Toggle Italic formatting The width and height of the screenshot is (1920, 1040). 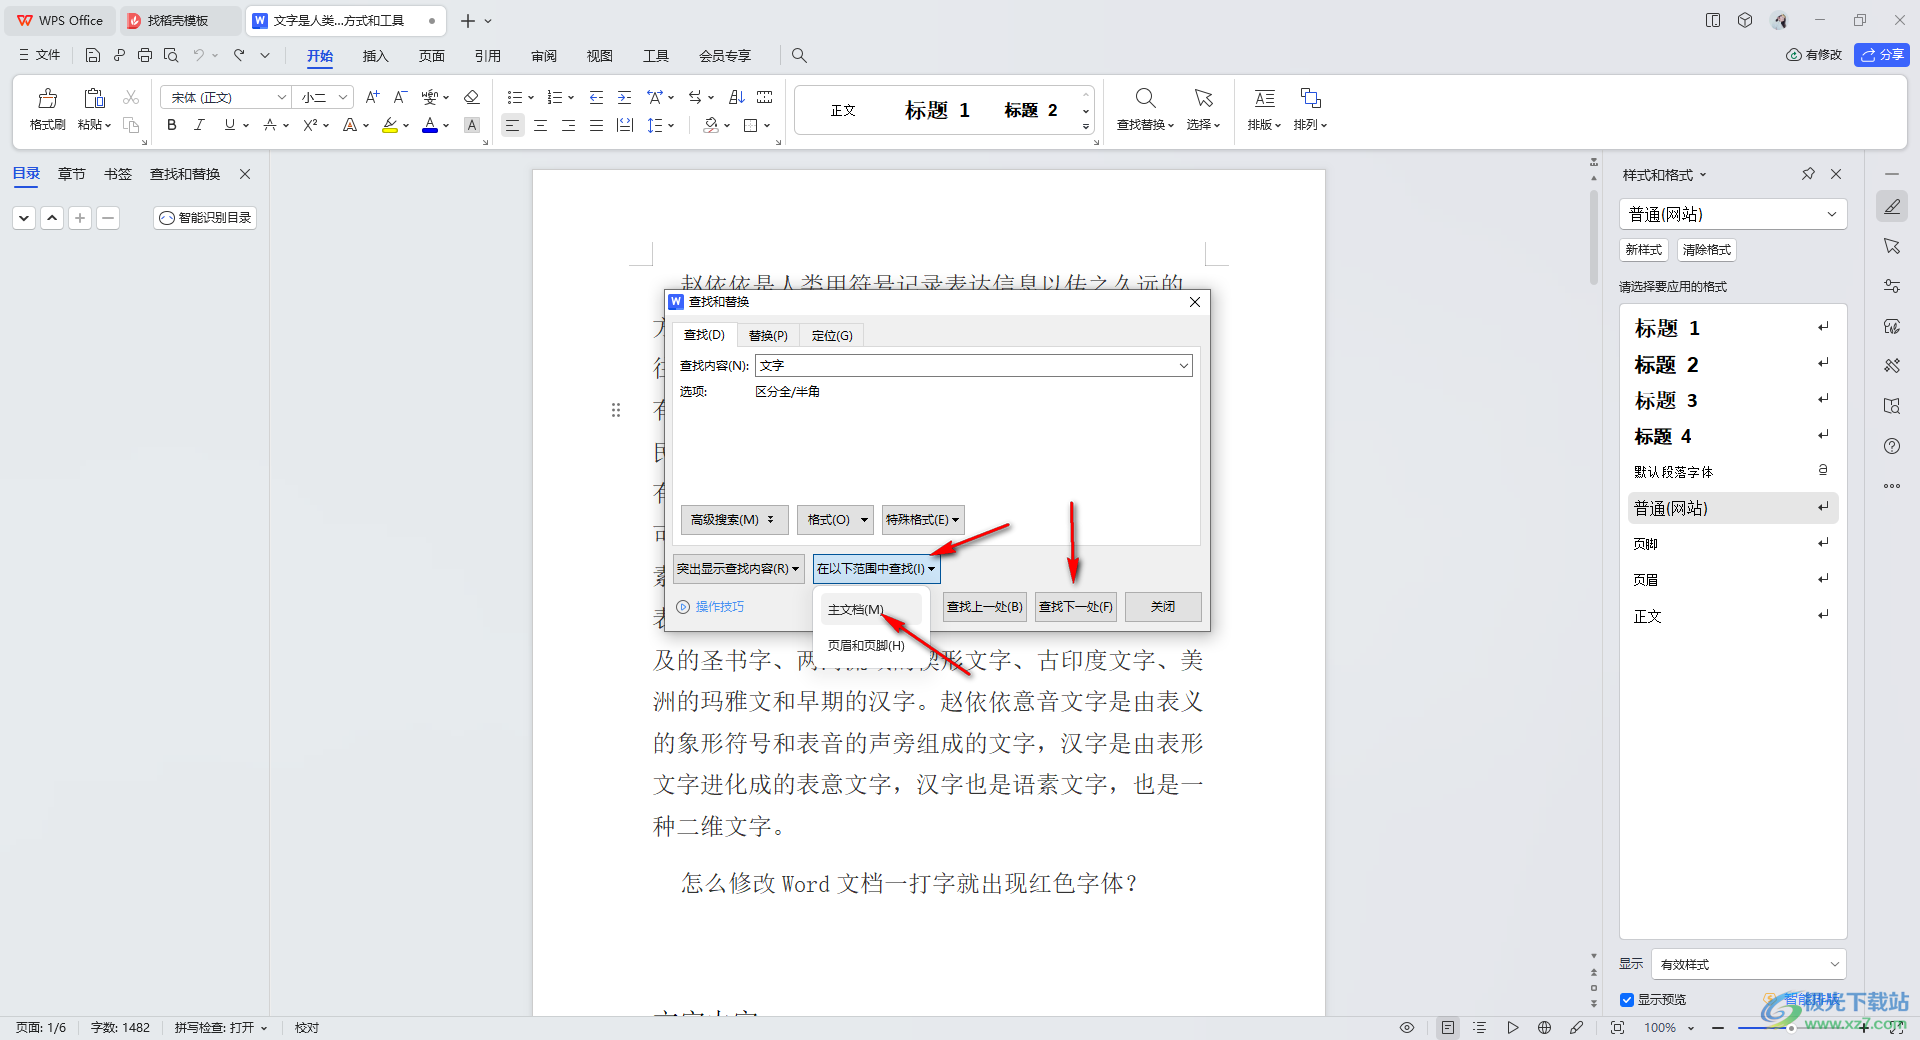[x=200, y=125]
